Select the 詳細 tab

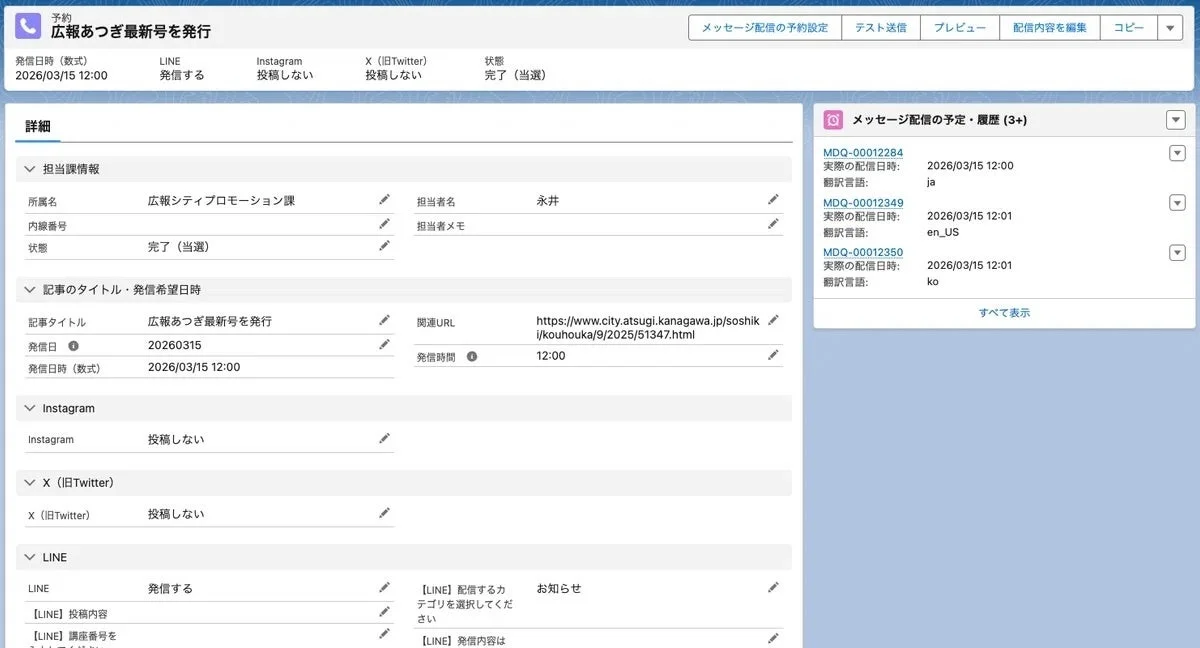point(37,128)
